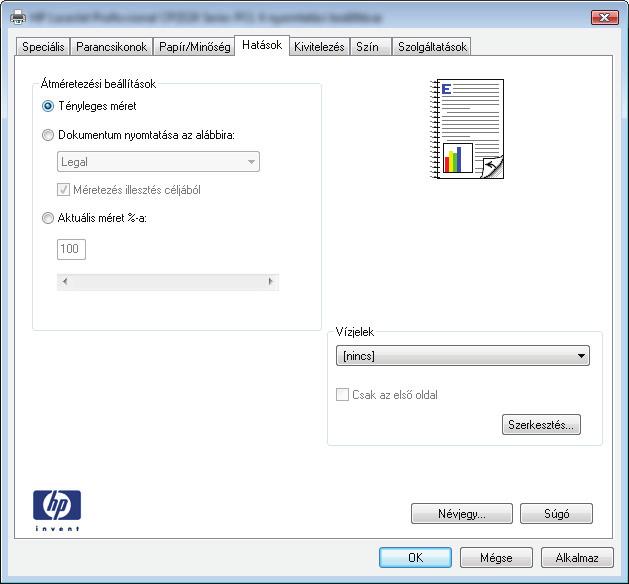Select the Hatások tab
This screenshot has width=629, height=584.
point(262,45)
